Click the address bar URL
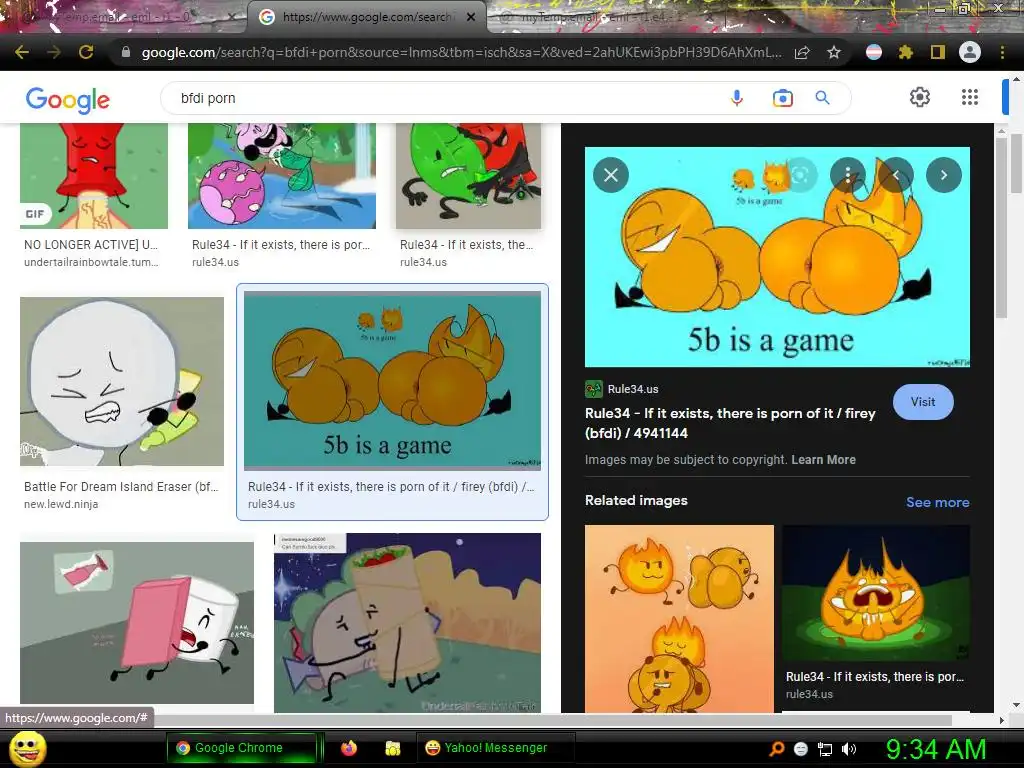The height and width of the screenshot is (768, 1024). 461,52
